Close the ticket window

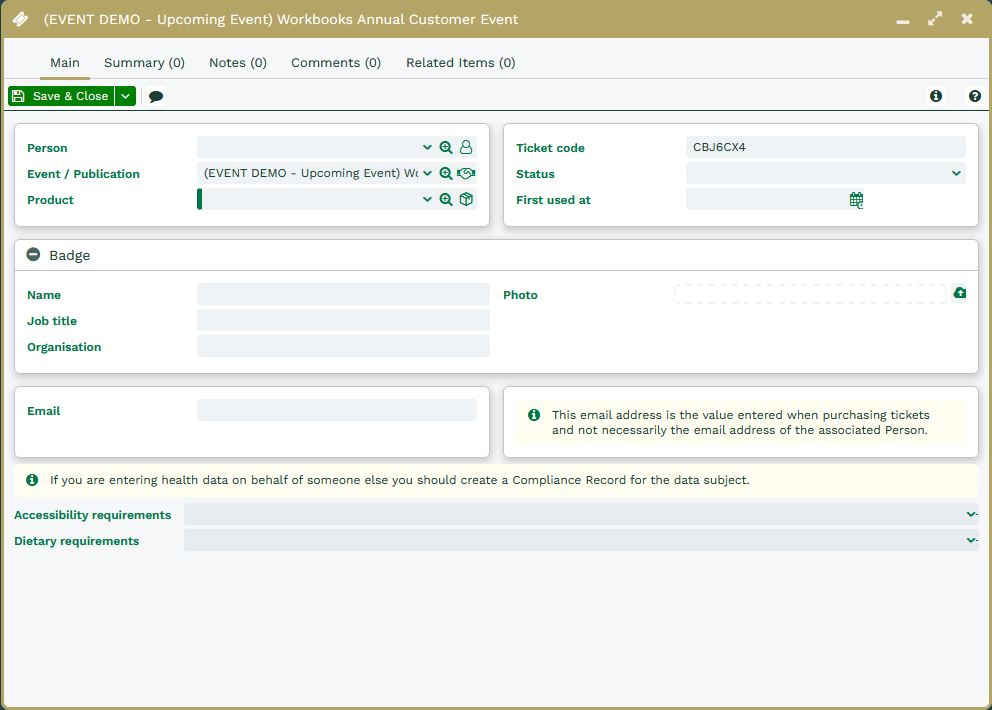pyautogui.click(x=967, y=19)
